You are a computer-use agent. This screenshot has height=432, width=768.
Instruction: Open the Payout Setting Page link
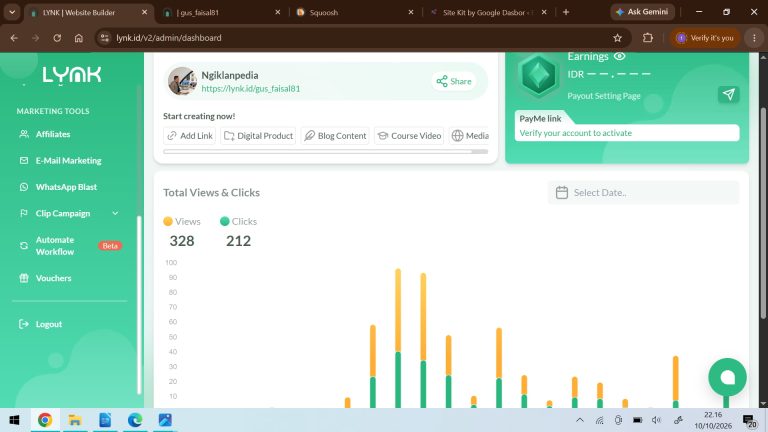[603, 96]
